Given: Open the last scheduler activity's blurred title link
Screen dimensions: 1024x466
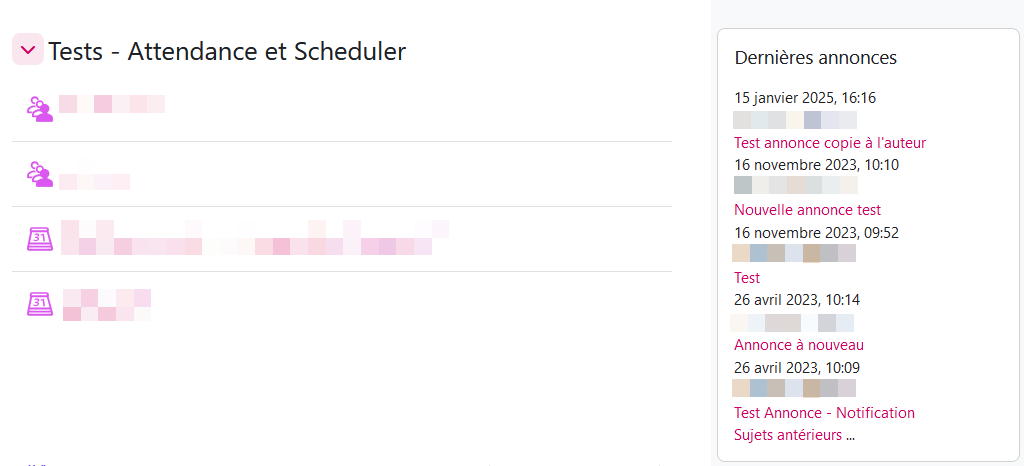Looking at the screenshot, I should click(x=106, y=304).
